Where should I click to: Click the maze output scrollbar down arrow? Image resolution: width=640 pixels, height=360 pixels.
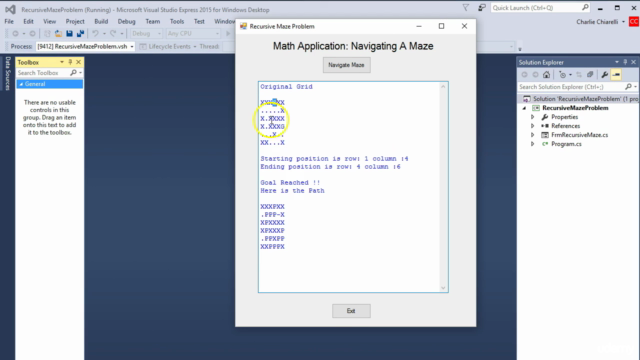[x=443, y=288]
